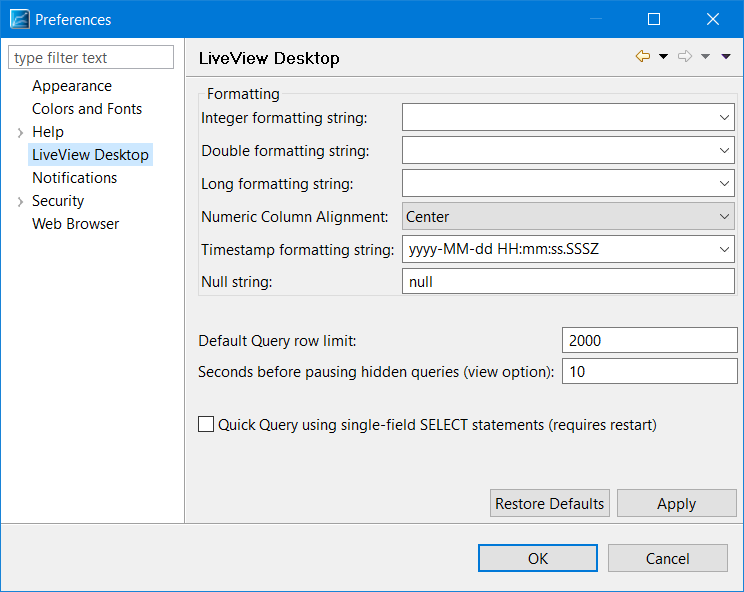Click Restore Defaults button

(550, 503)
